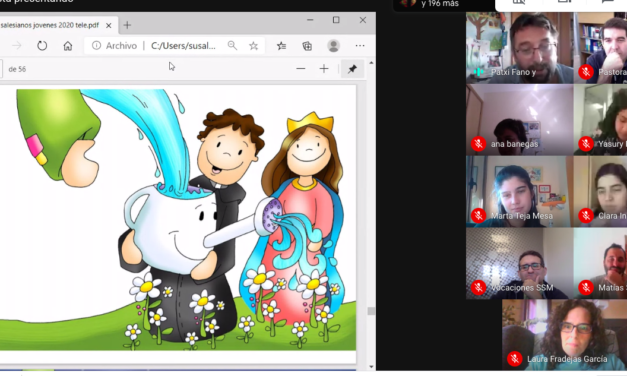
Task: Click muted mic icon on Clara tile
Action: pyautogui.click(x=586, y=216)
